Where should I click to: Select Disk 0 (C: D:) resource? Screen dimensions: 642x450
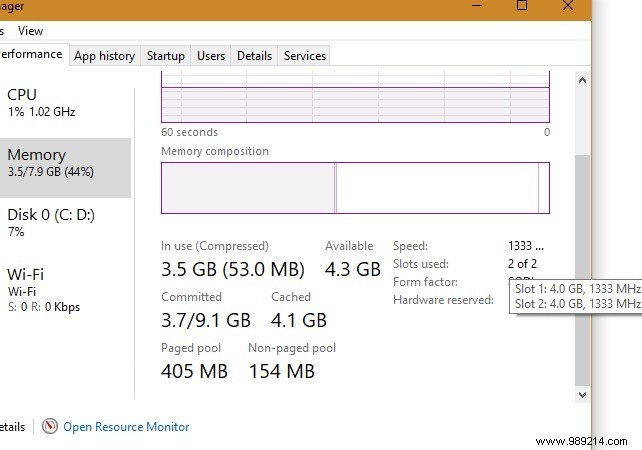coord(66,222)
